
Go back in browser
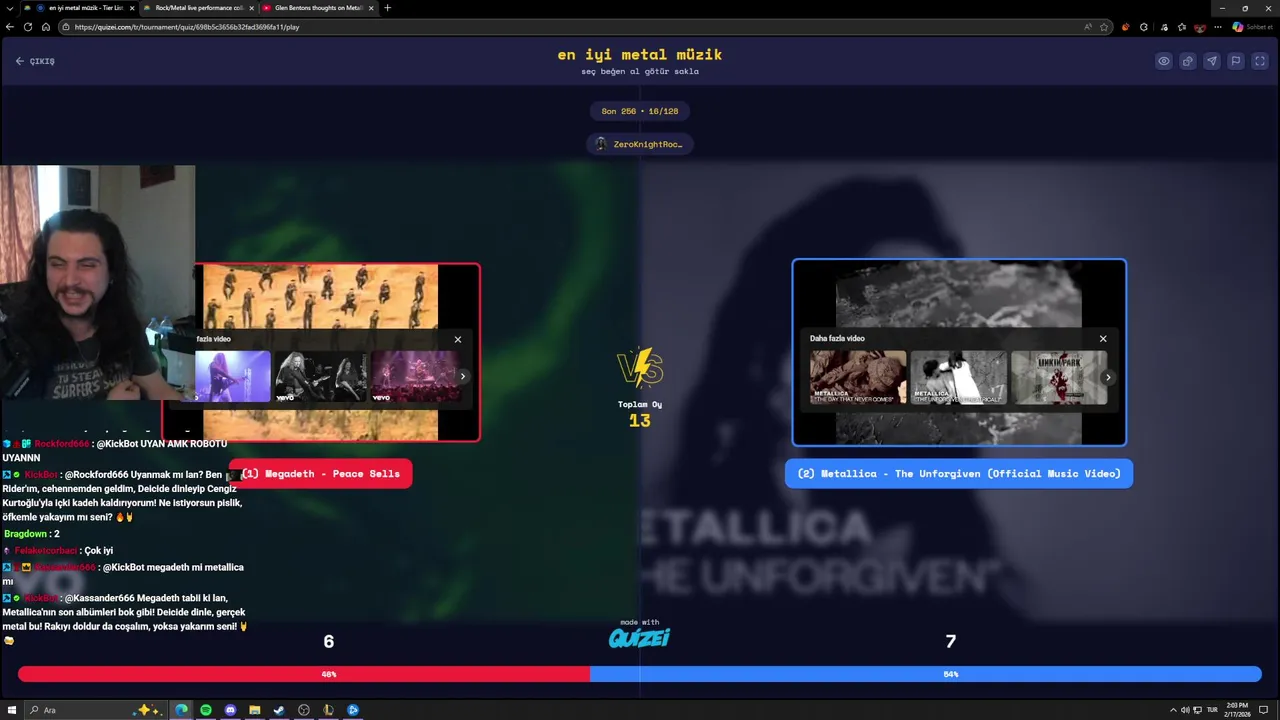tap(10, 27)
